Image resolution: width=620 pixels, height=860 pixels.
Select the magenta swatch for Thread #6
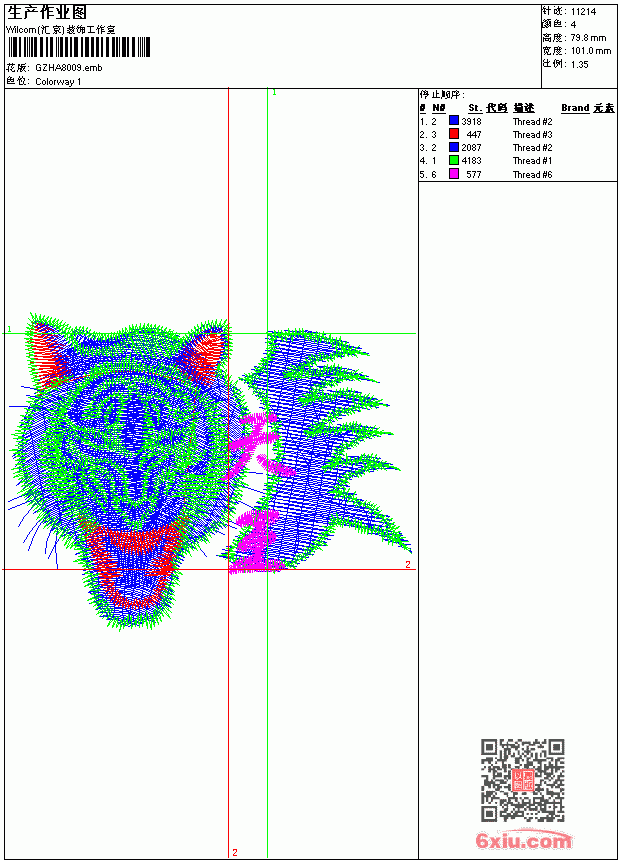pyautogui.click(x=454, y=174)
